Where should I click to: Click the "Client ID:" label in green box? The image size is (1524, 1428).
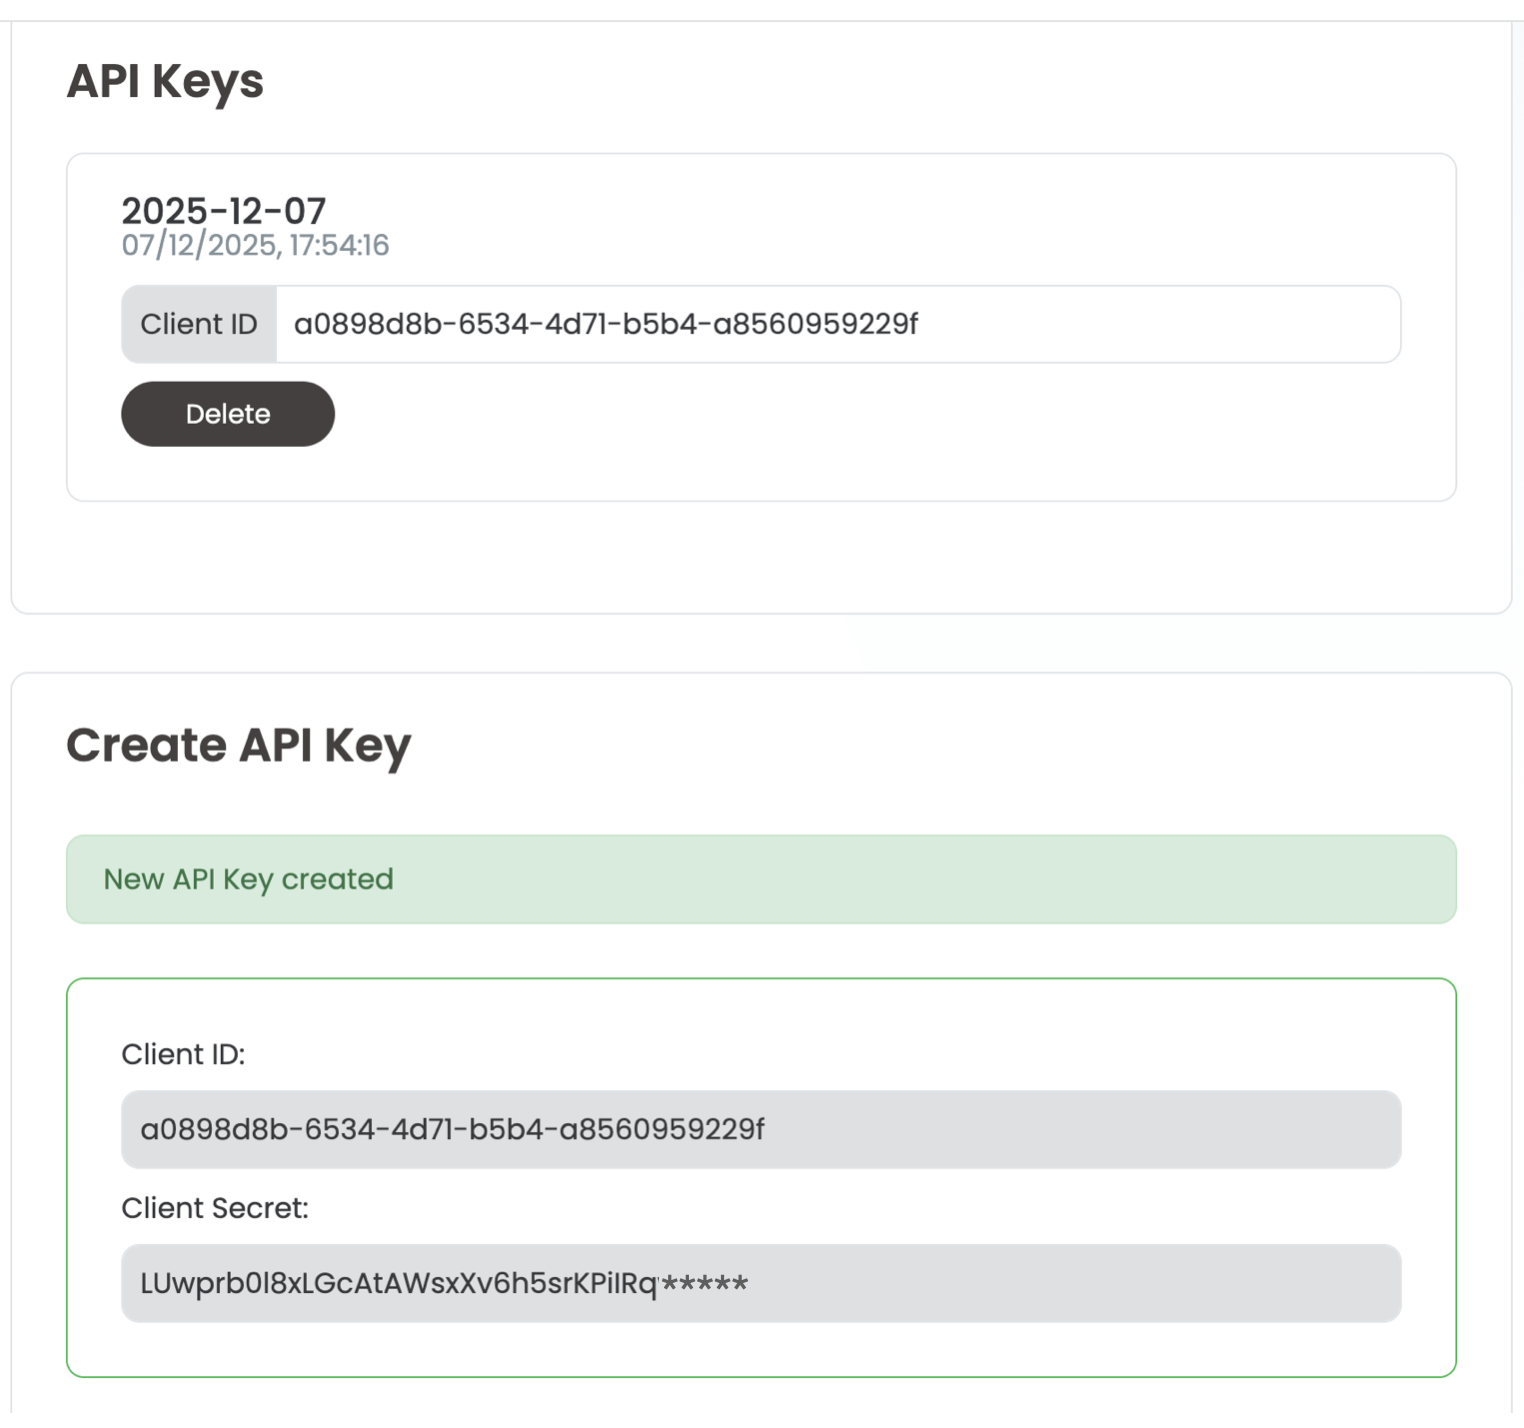coord(183,1054)
